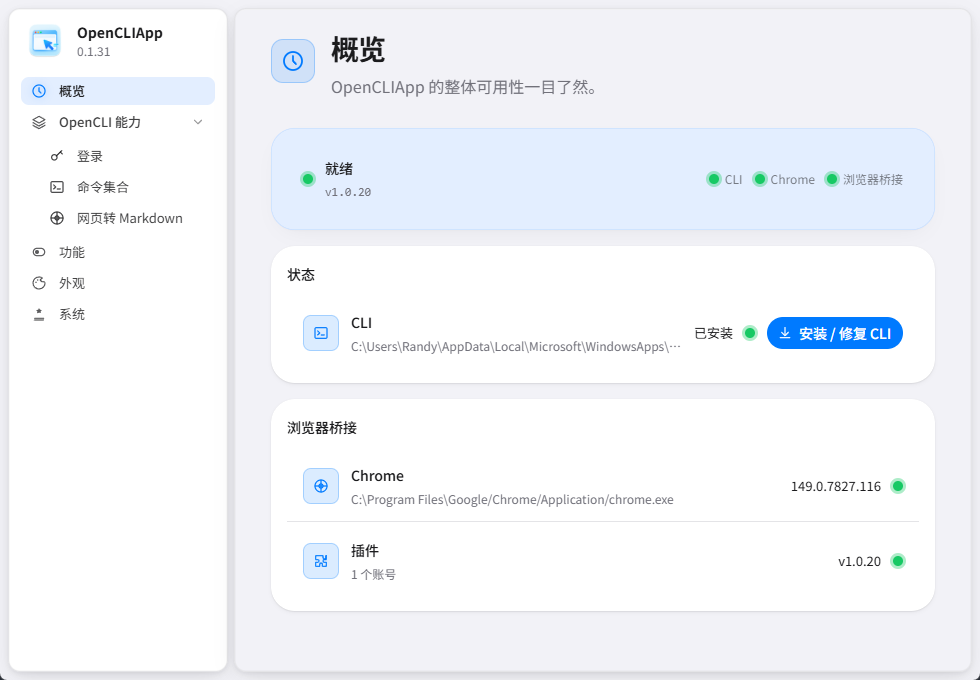Click the key icon beside 登录
Image resolution: width=980 pixels, height=680 pixels.
click(57, 156)
